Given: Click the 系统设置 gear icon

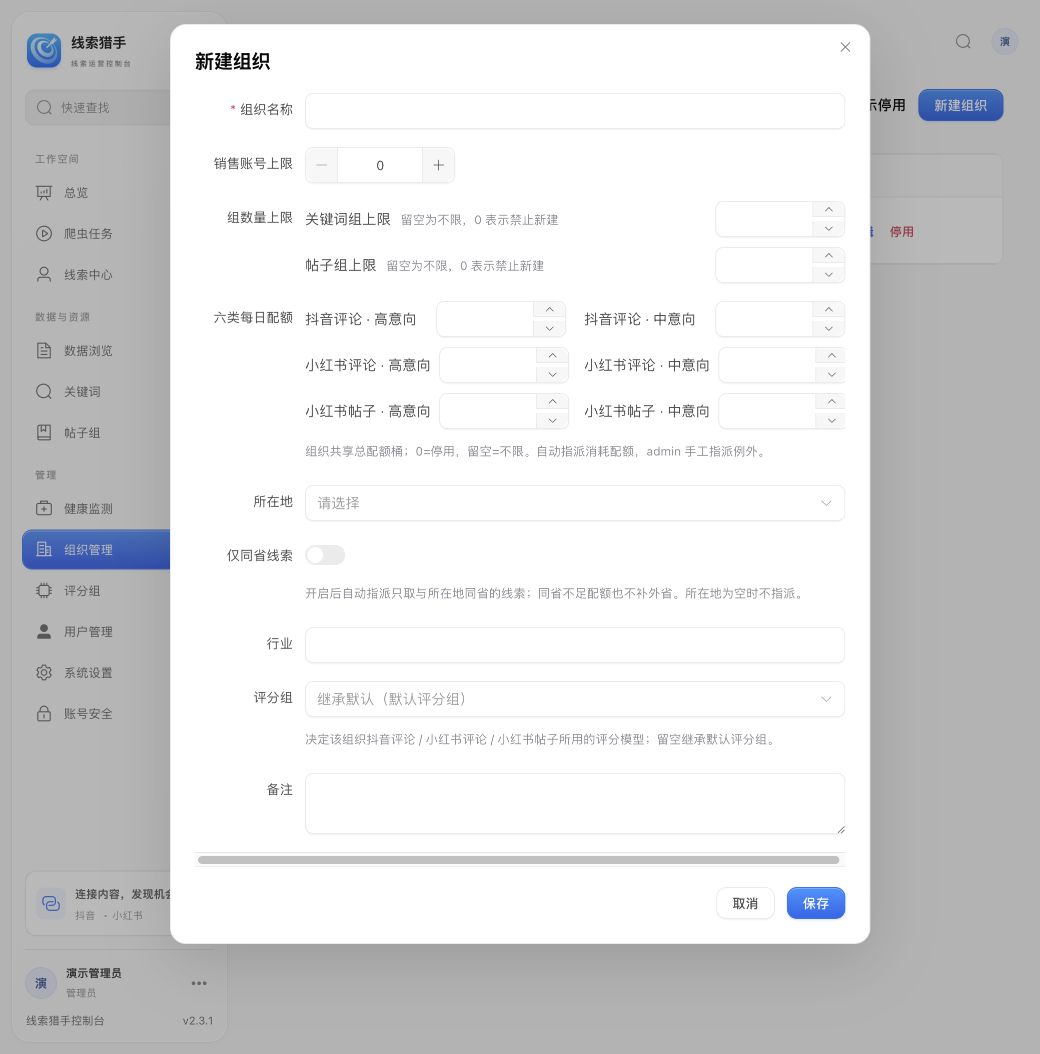Looking at the screenshot, I should click(x=44, y=673).
